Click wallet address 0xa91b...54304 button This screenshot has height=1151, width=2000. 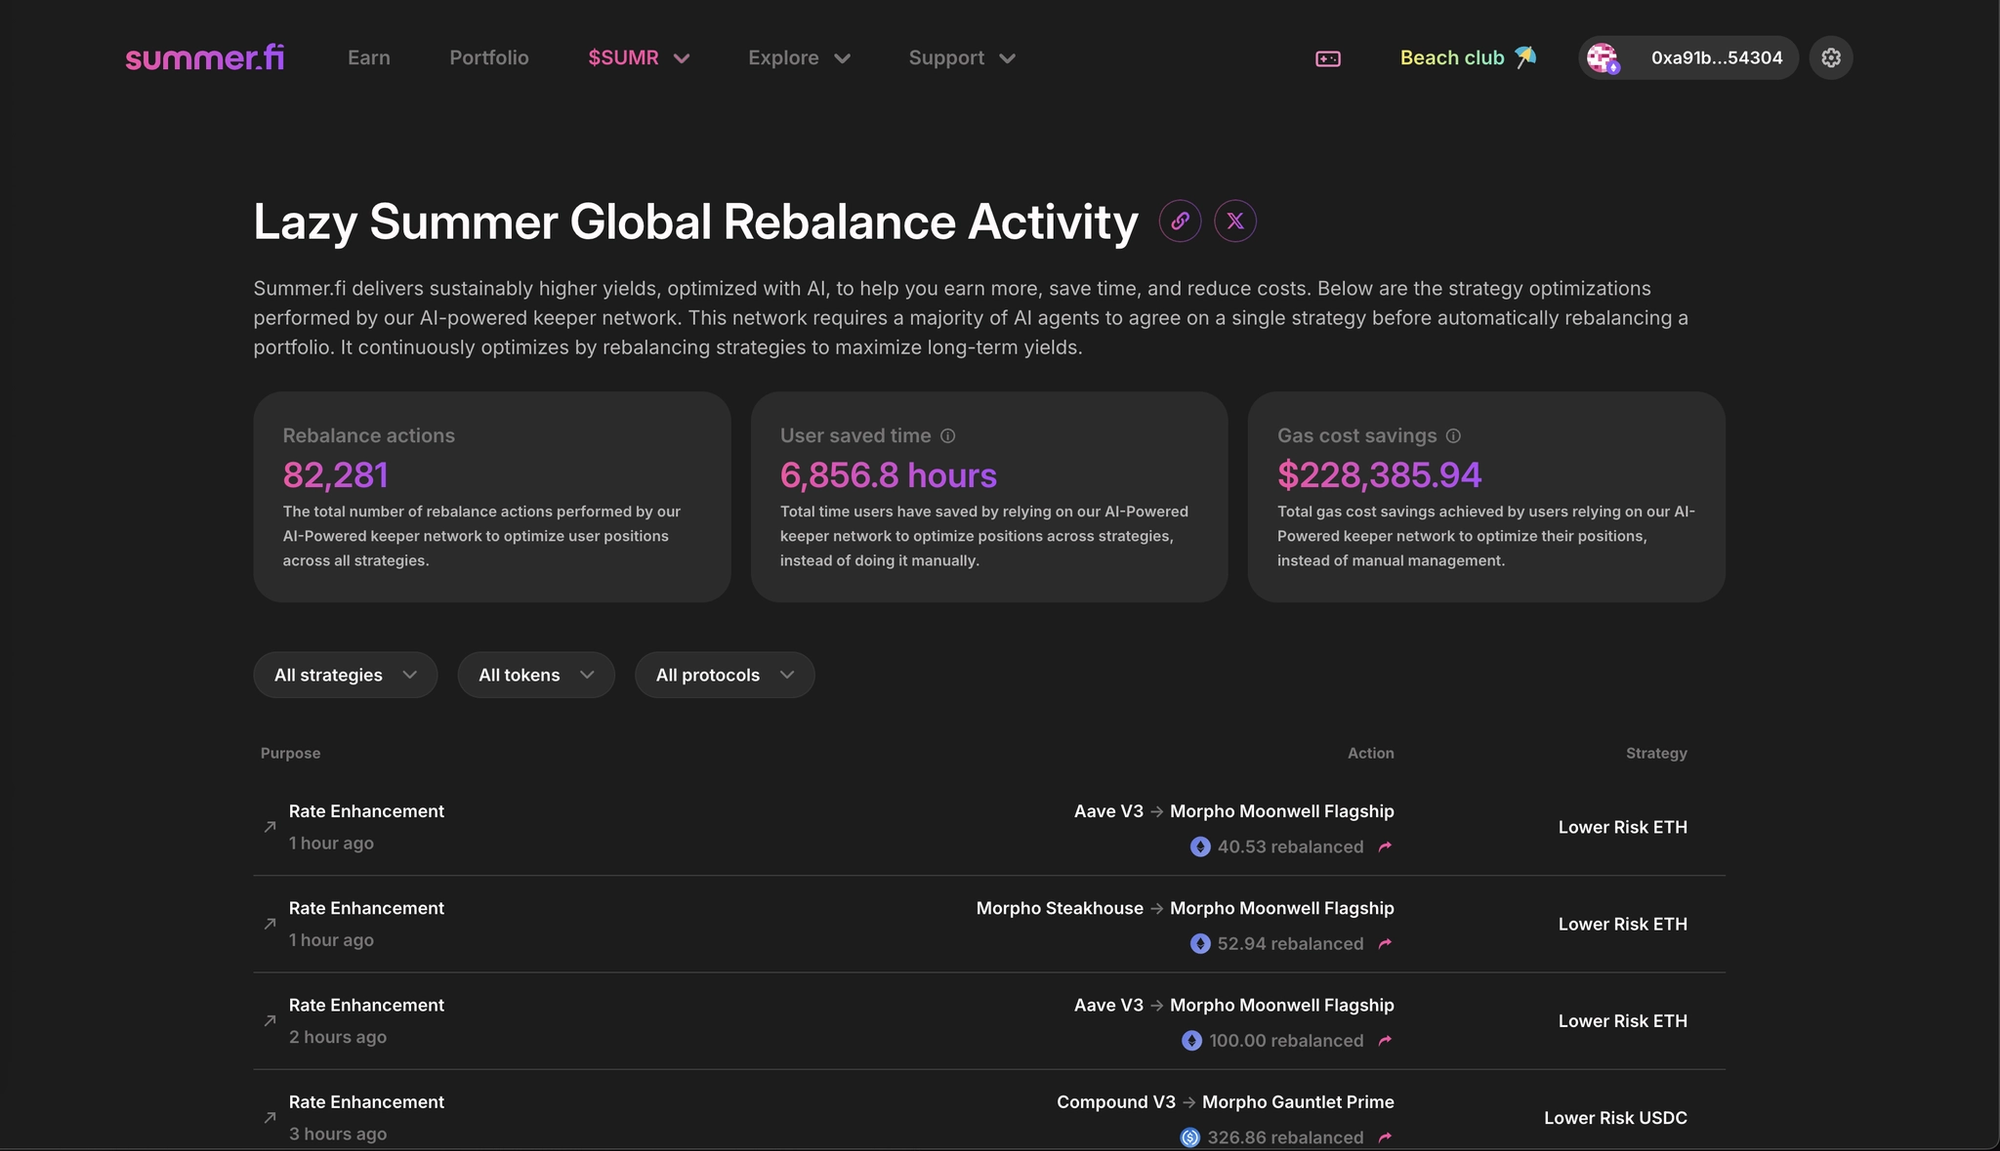click(1716, 58)
